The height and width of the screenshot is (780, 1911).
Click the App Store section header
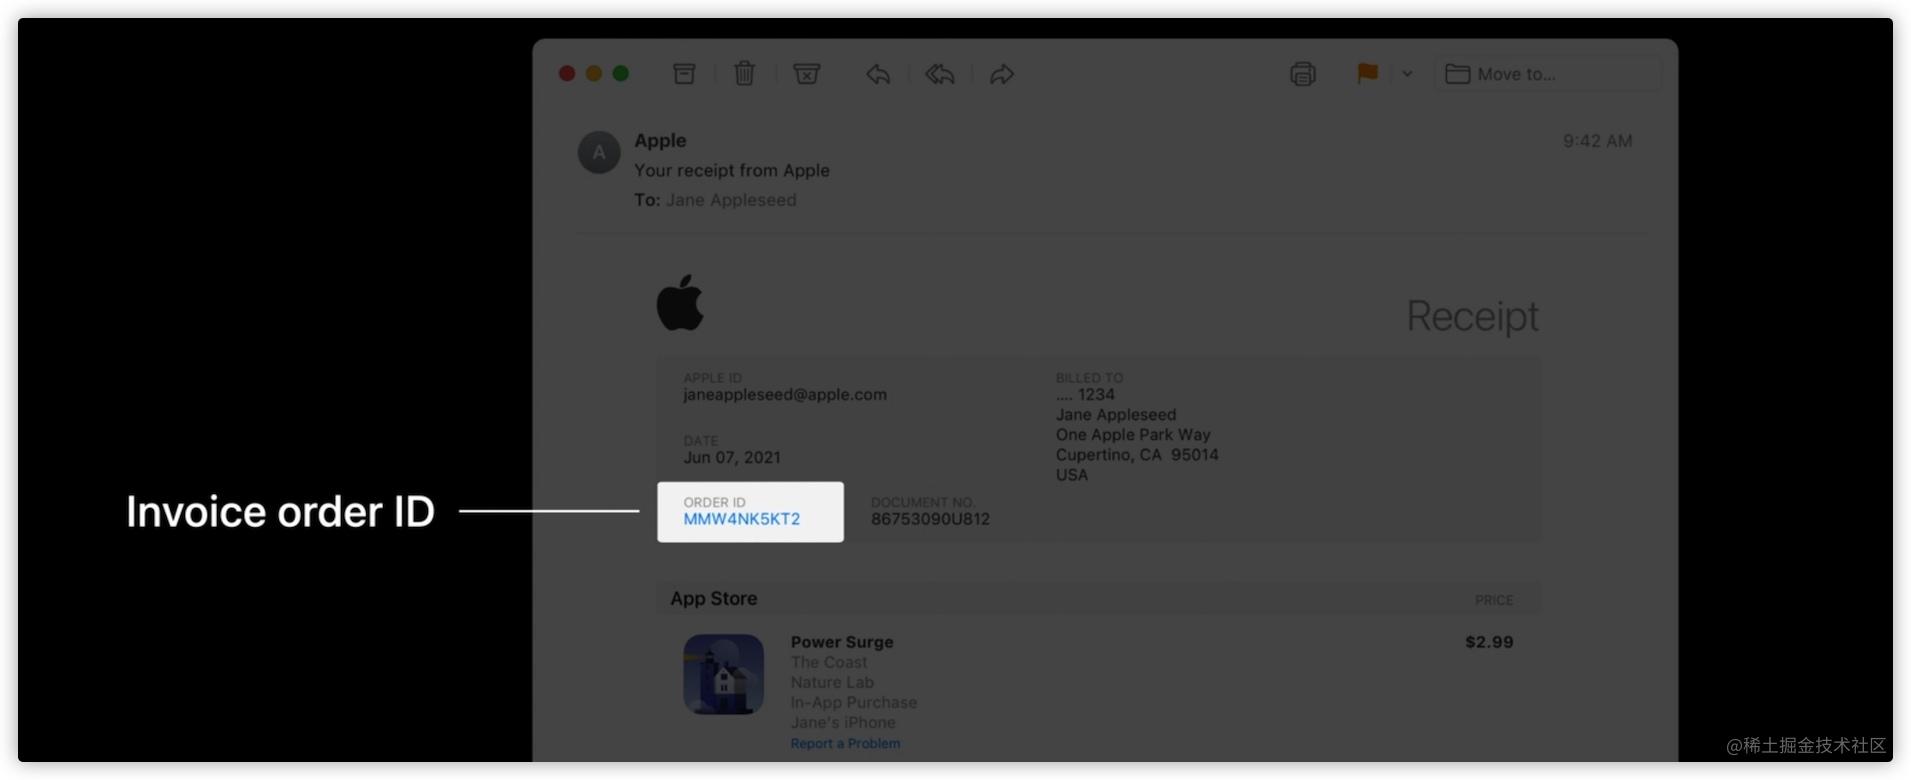click(714, 599)
